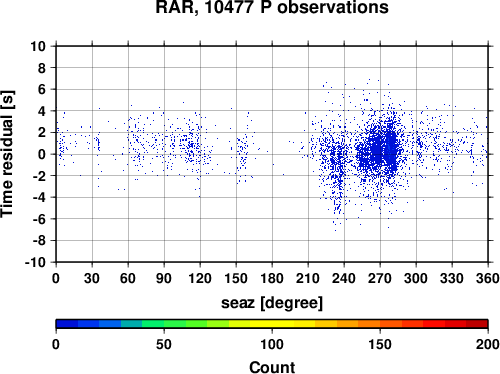Click the colorbar tick label 100
This screenshot has height=374, width=500.
tap(272, 344)
